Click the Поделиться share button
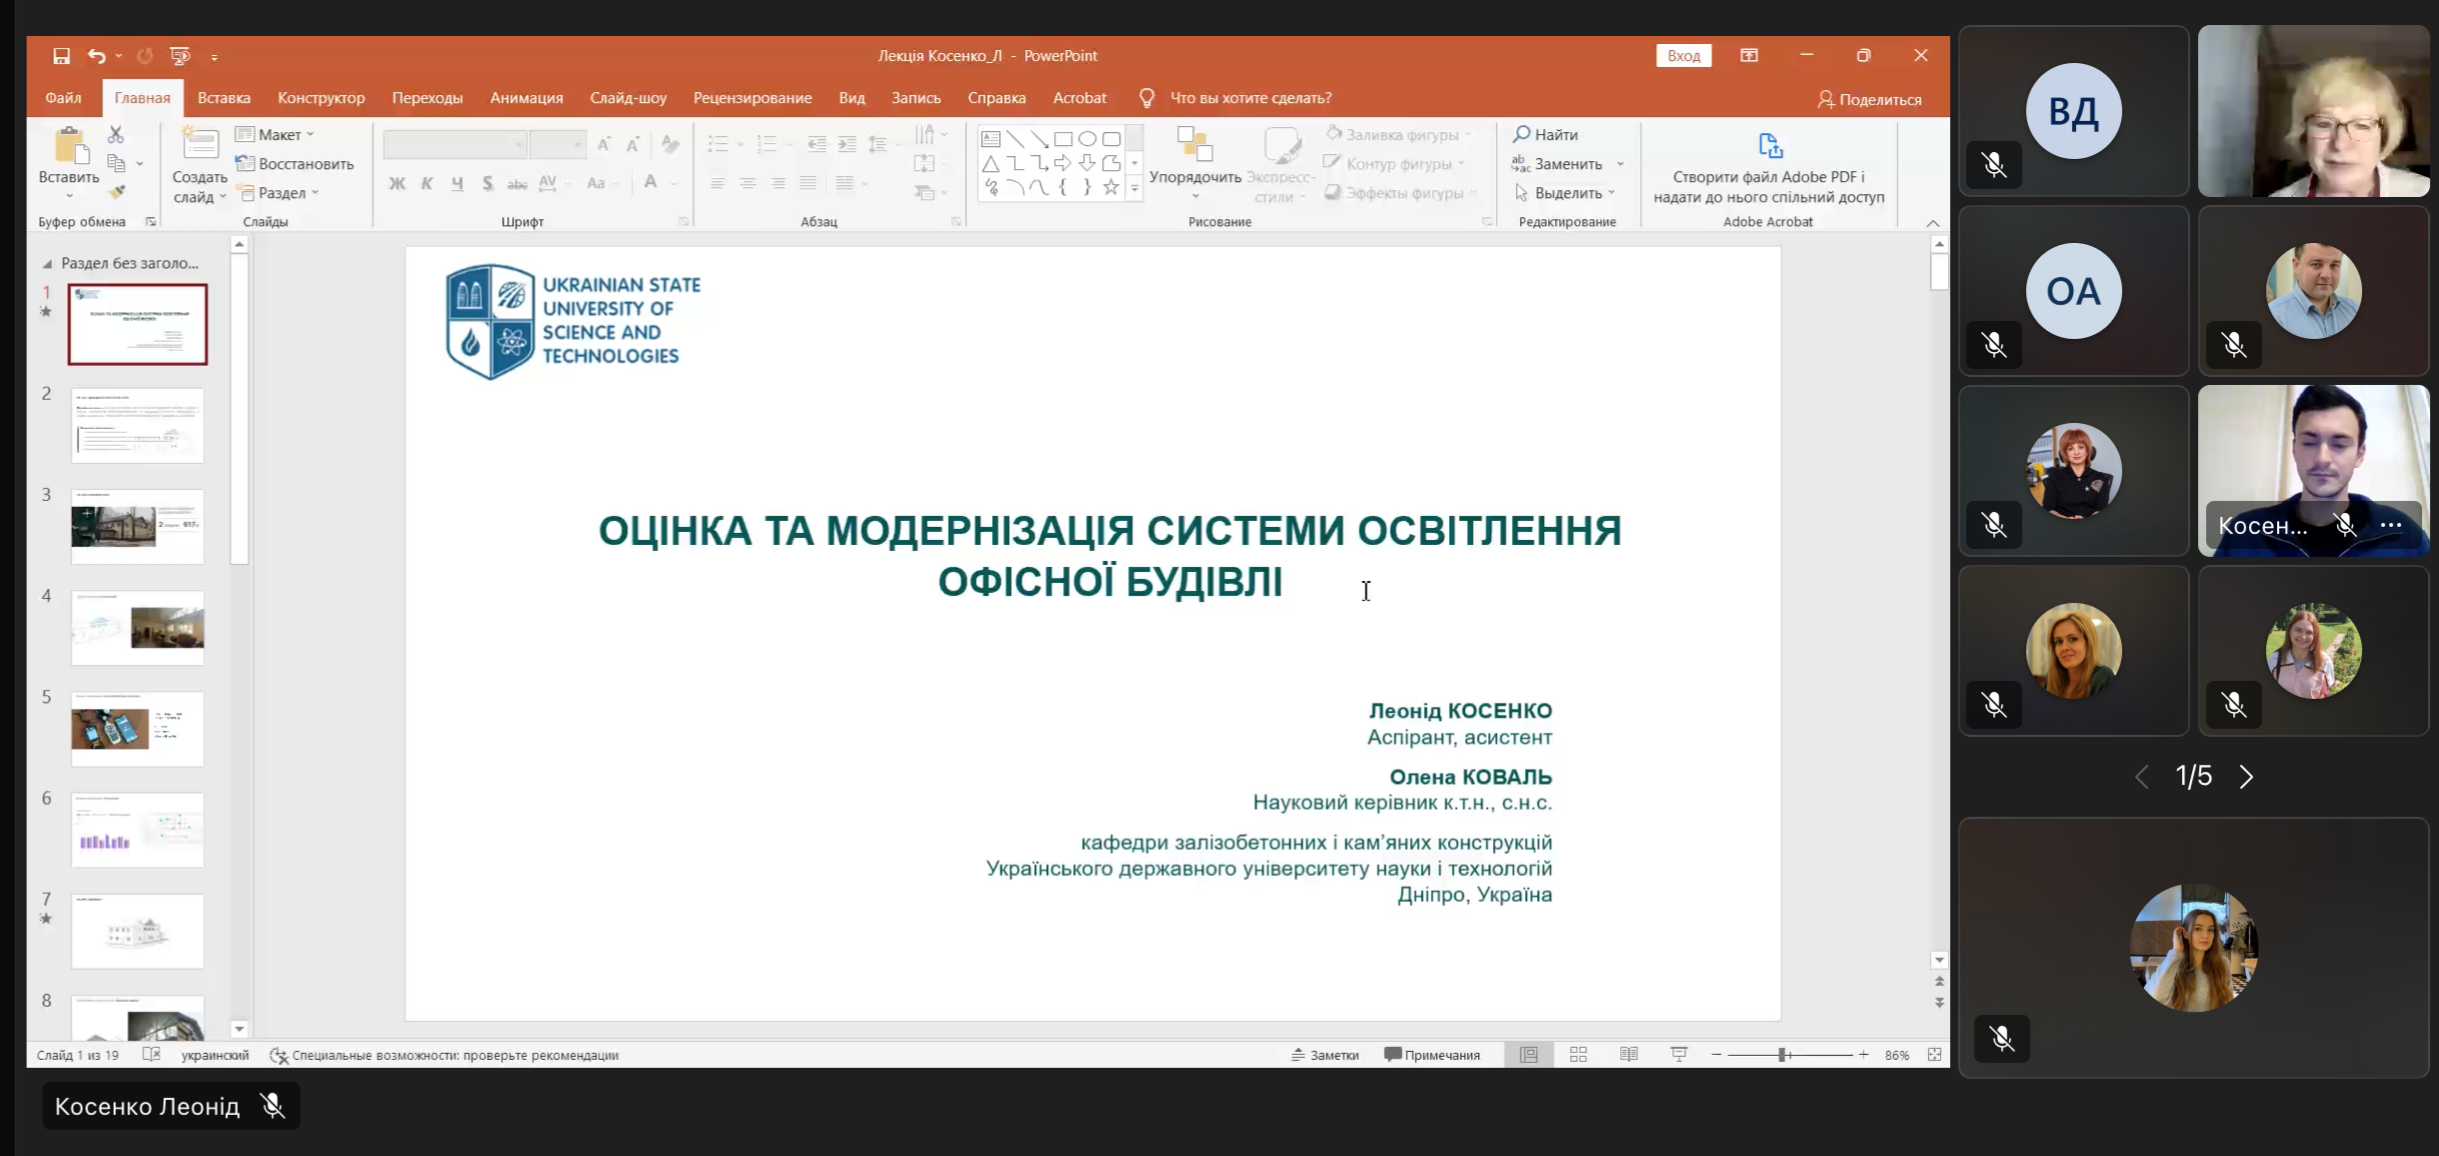Viewport: 2439px width, 1156px height. 1869,99
